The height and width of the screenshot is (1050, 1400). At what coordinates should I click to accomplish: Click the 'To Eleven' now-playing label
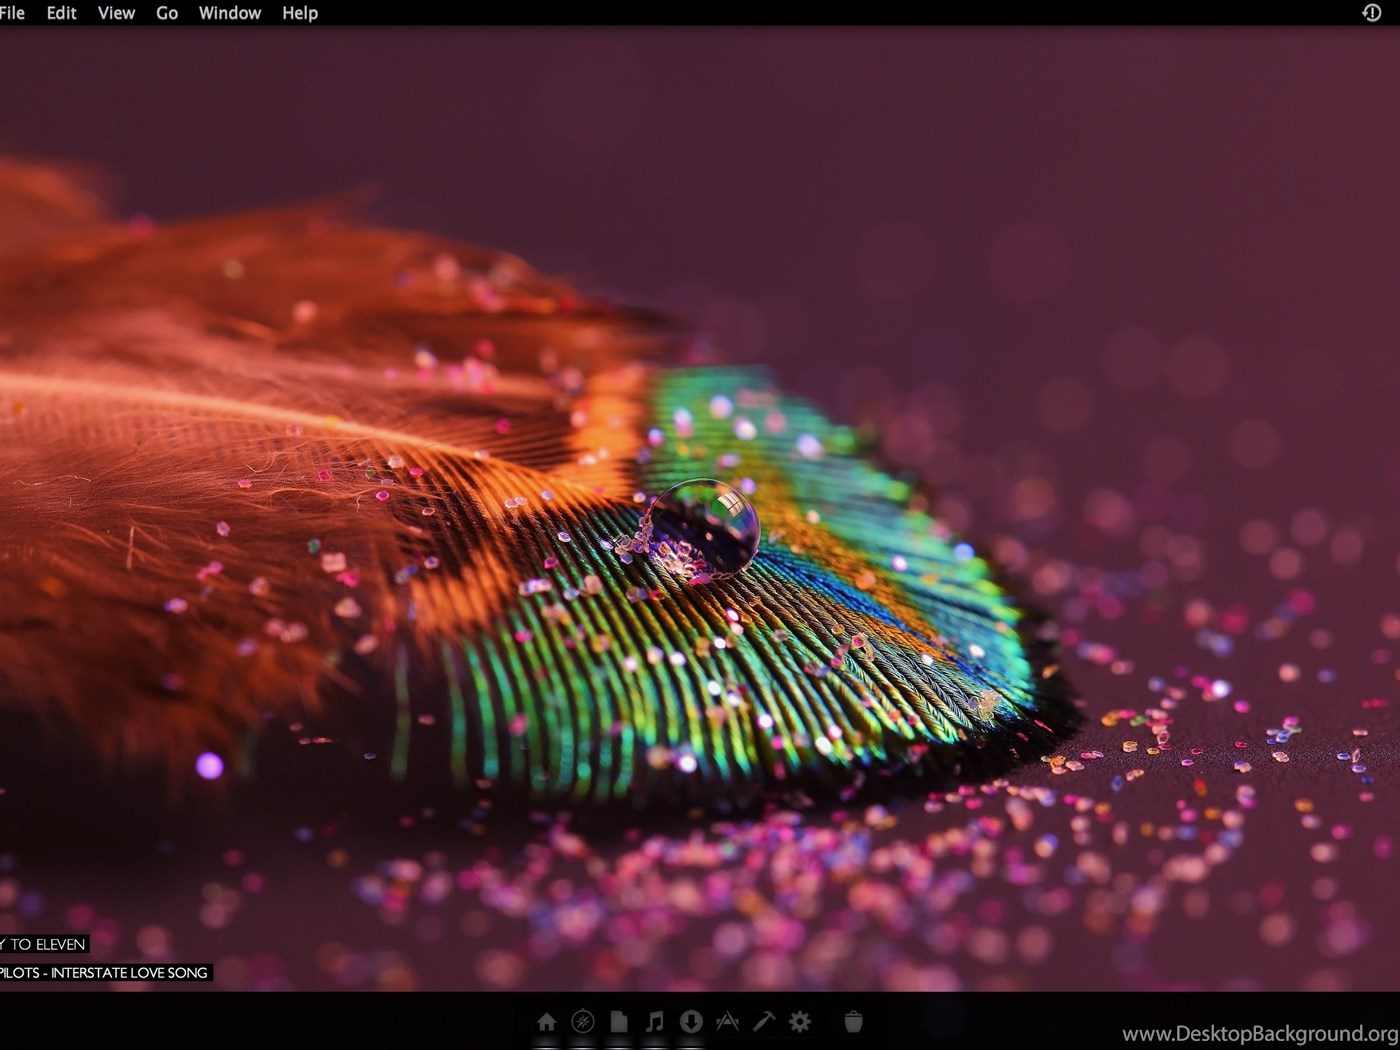point(44,944)
